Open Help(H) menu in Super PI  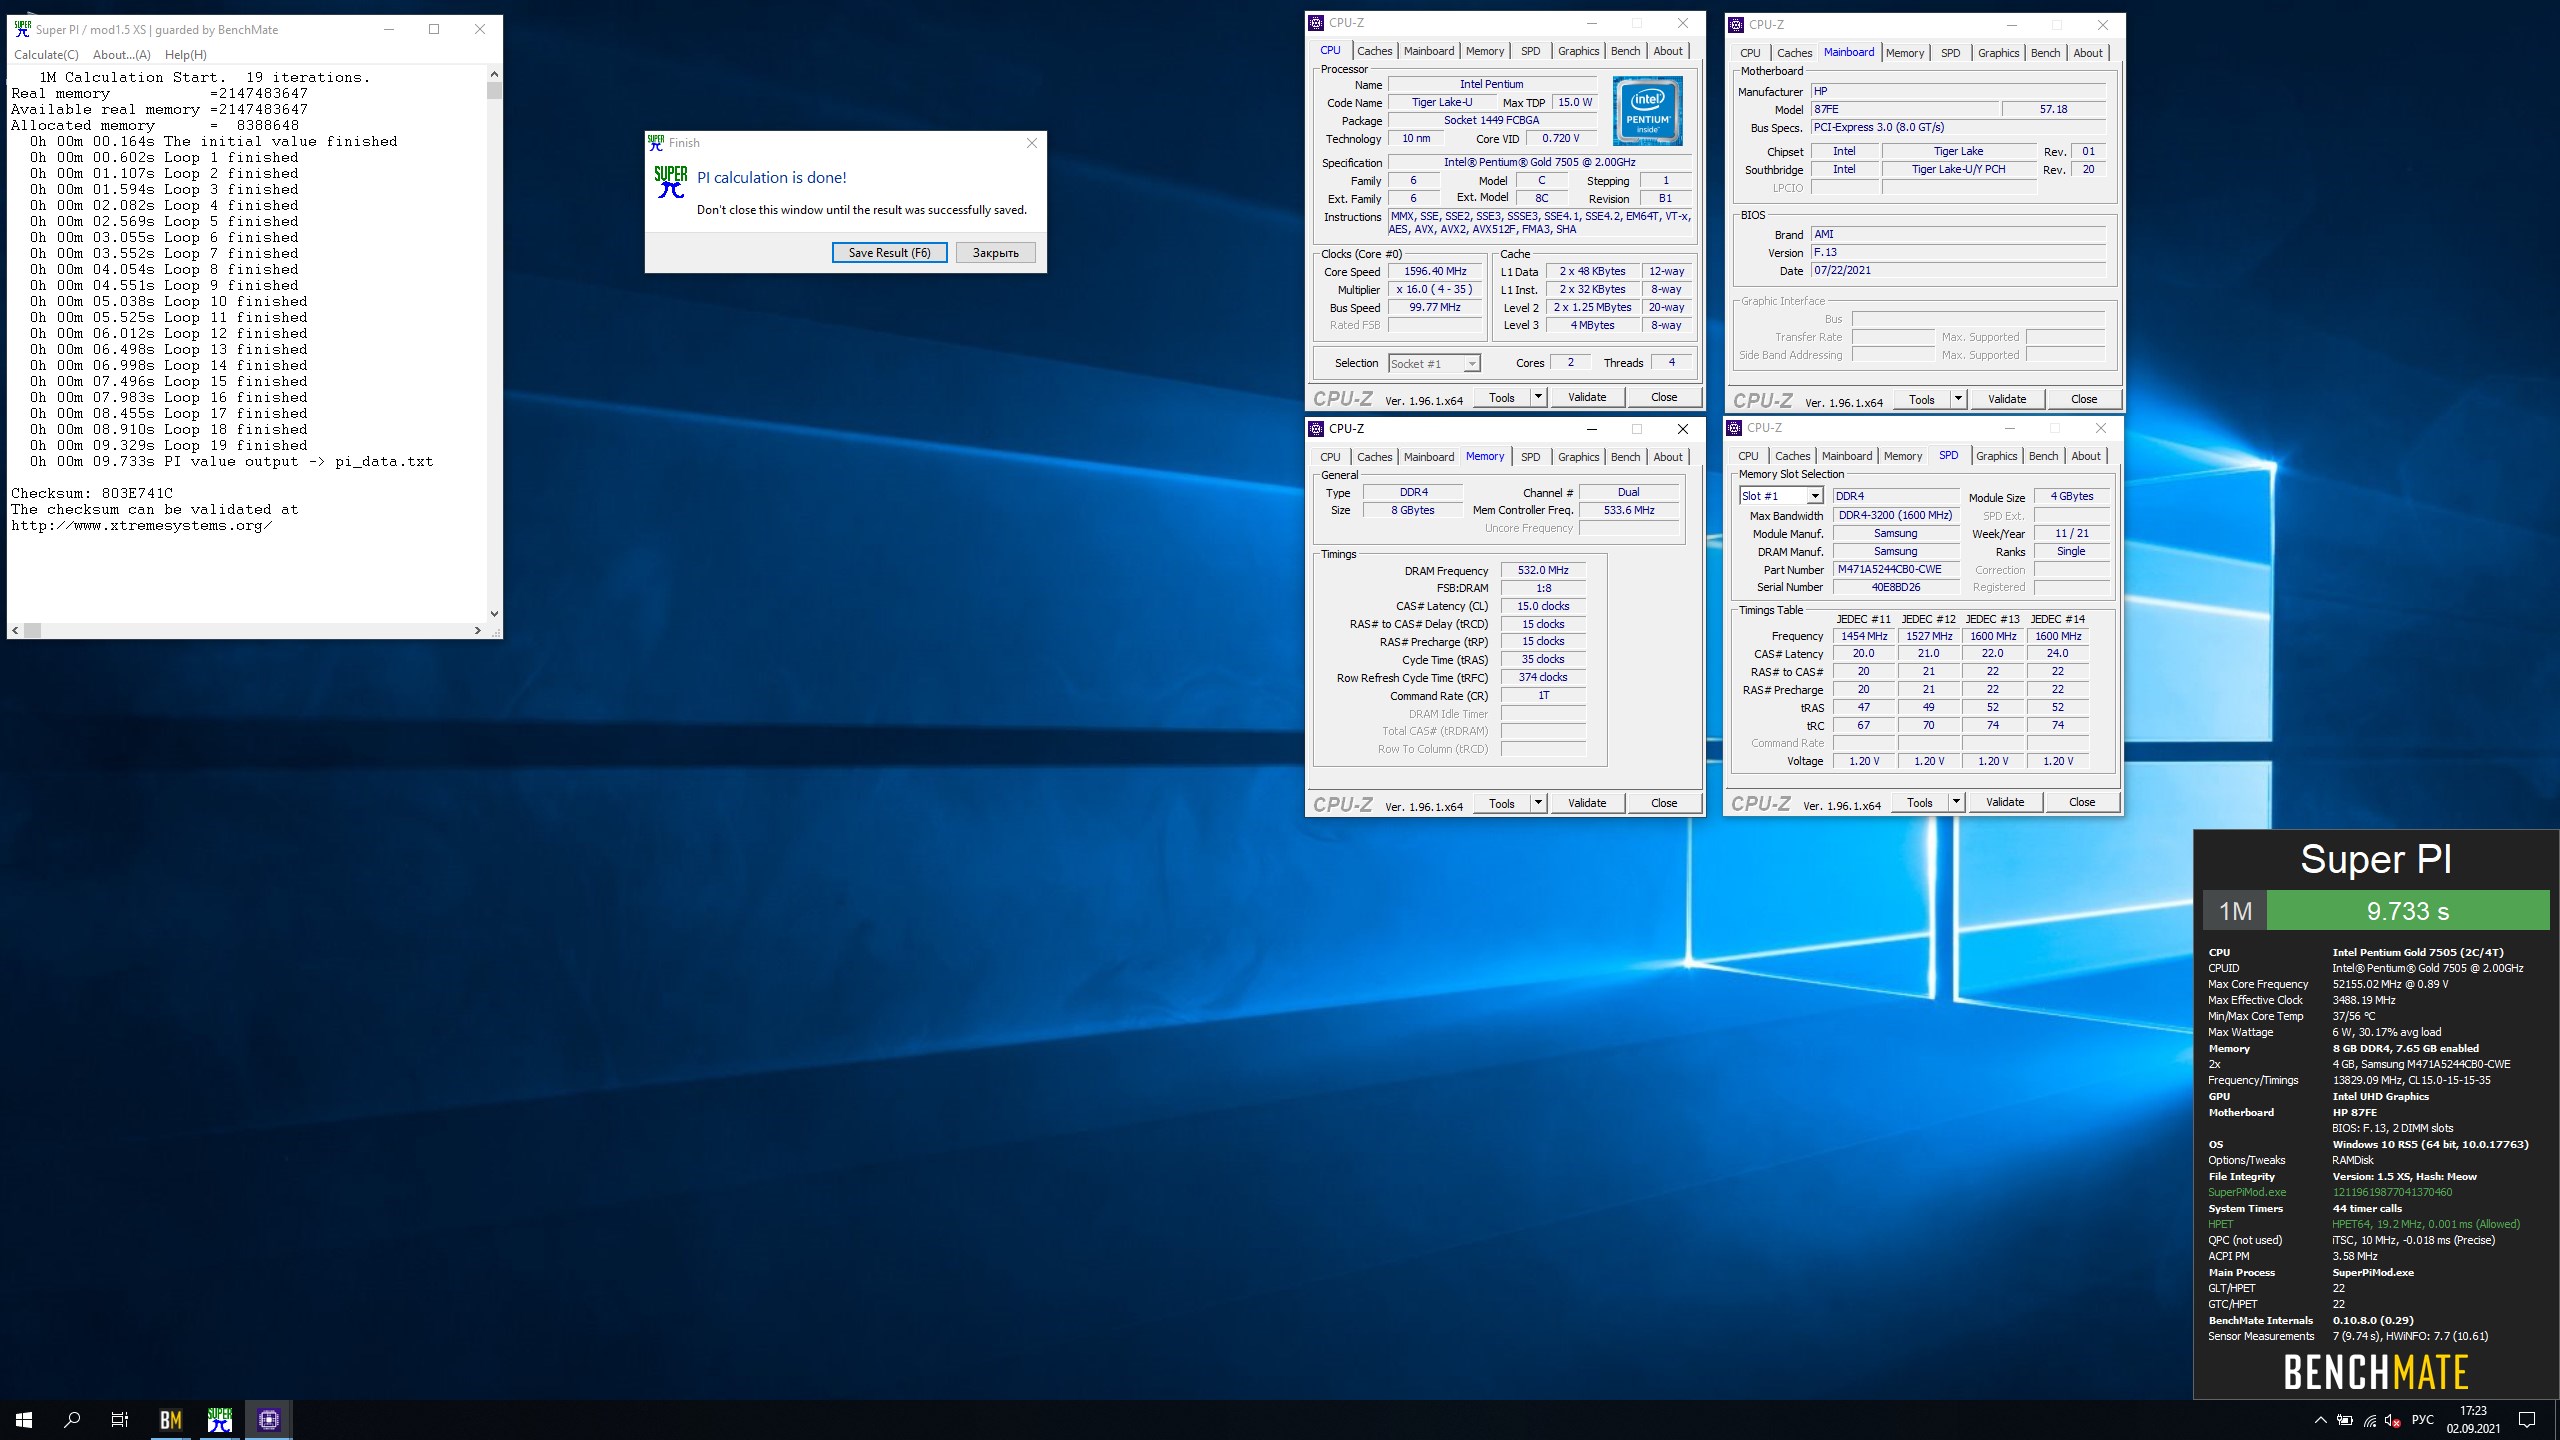186,55
